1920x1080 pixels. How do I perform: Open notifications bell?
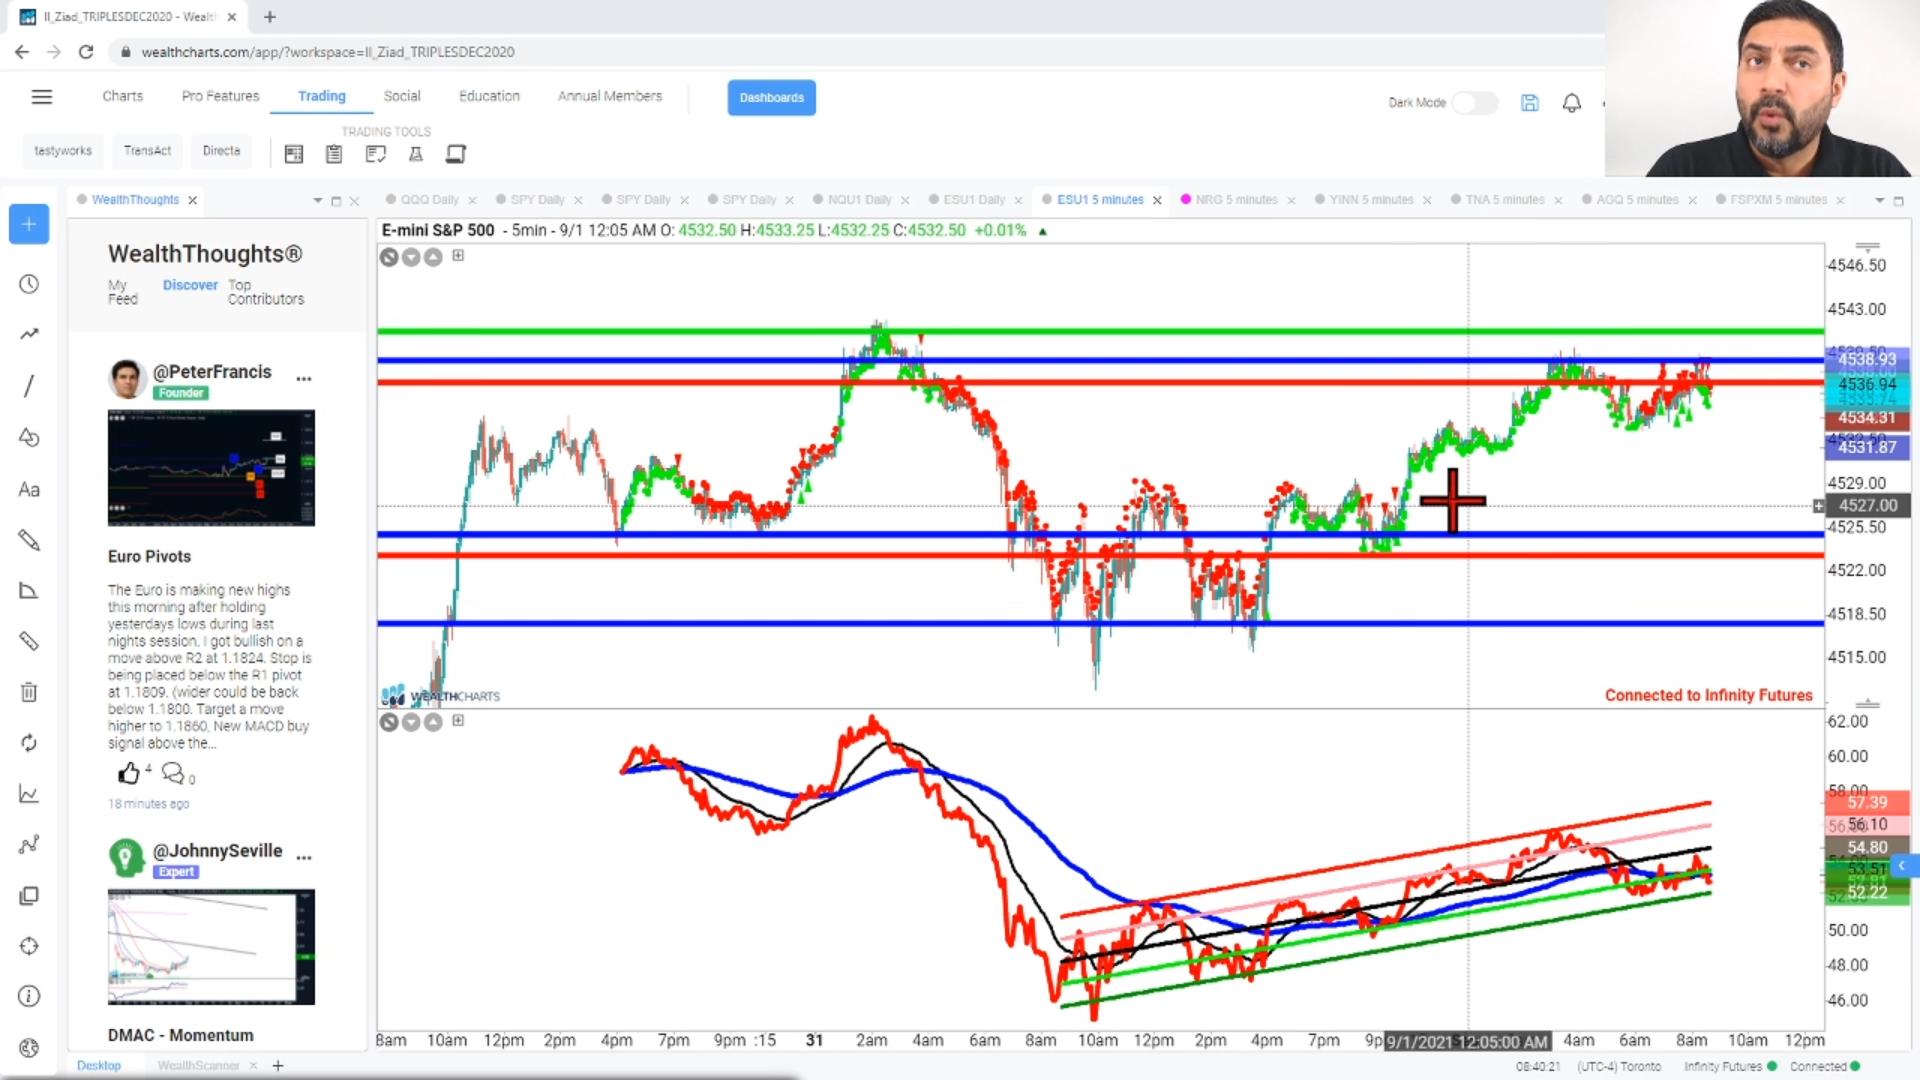tap(1572, 102)
